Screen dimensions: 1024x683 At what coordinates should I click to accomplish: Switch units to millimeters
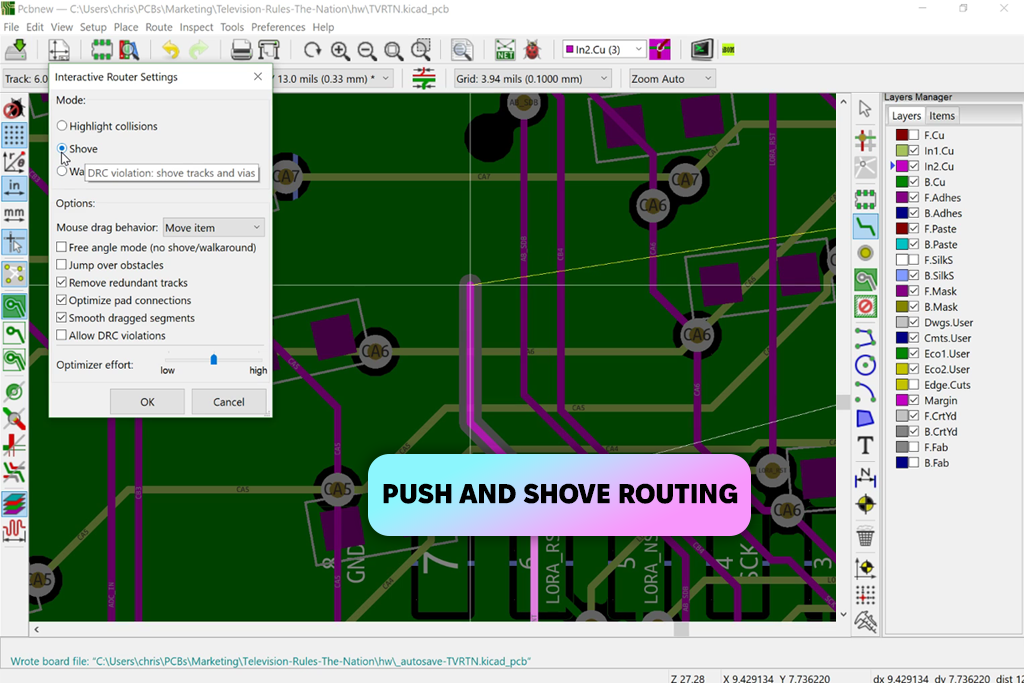[14, 213]
